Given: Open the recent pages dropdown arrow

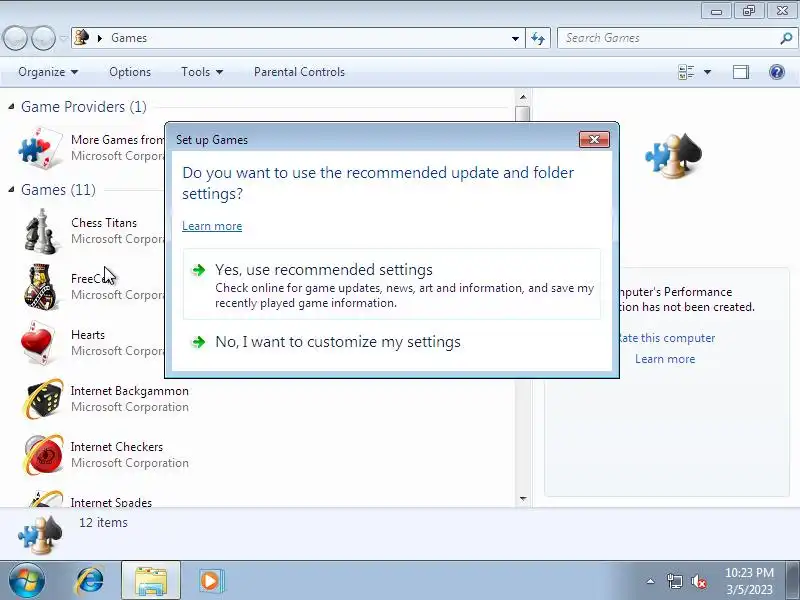Looking at the screenshot, I should click(x=63, y=38).
